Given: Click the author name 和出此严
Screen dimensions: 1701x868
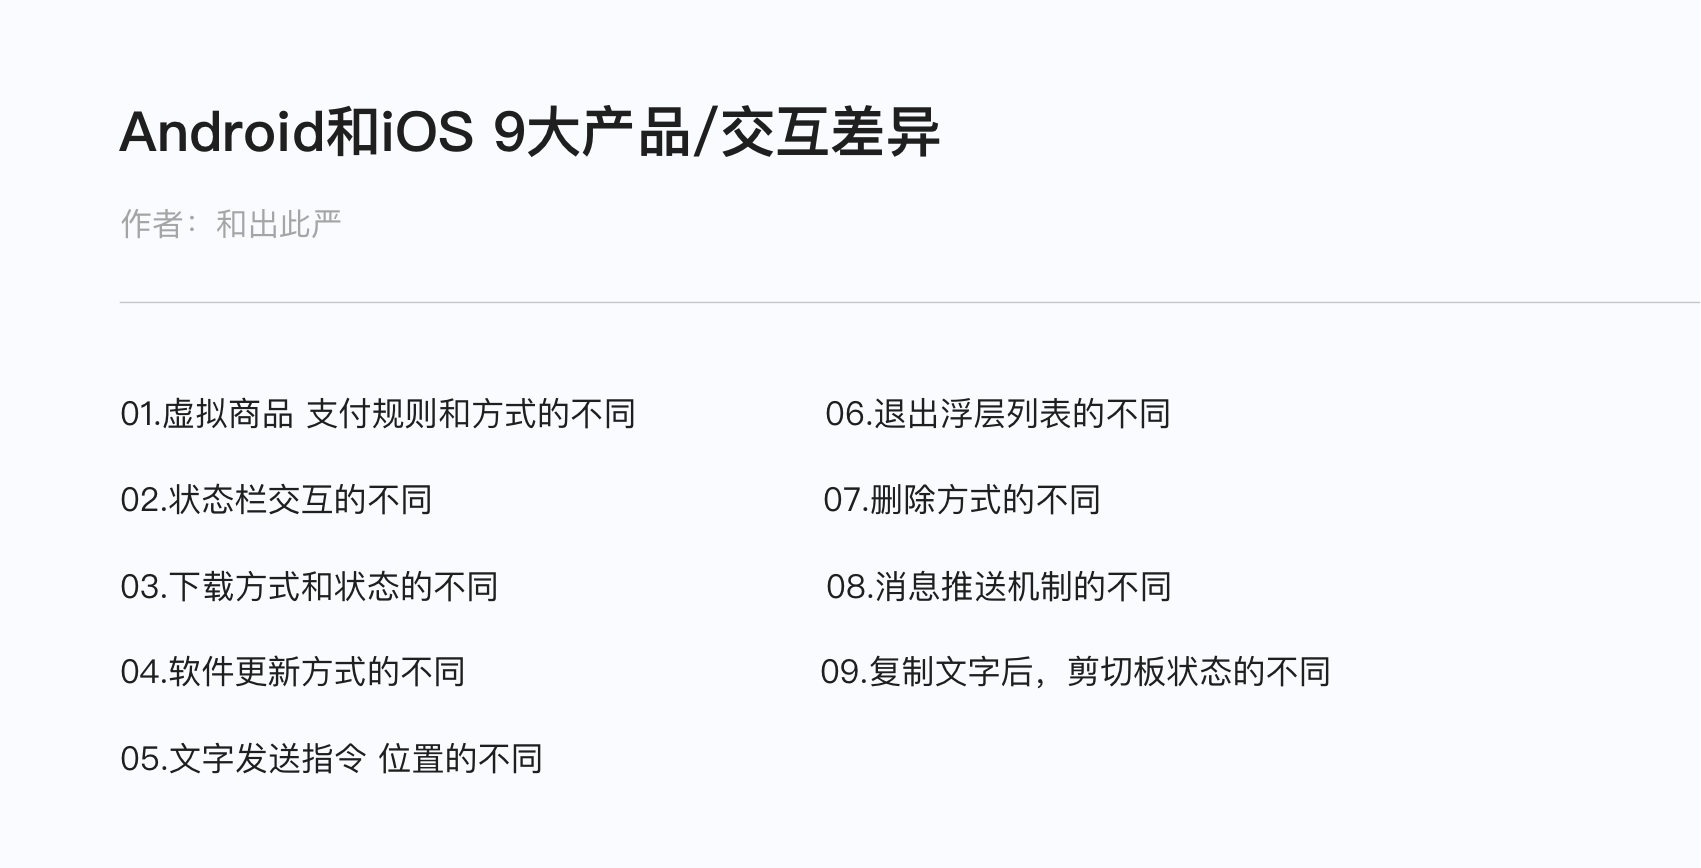Looking at the screenshot, I should tap(279, 224).
